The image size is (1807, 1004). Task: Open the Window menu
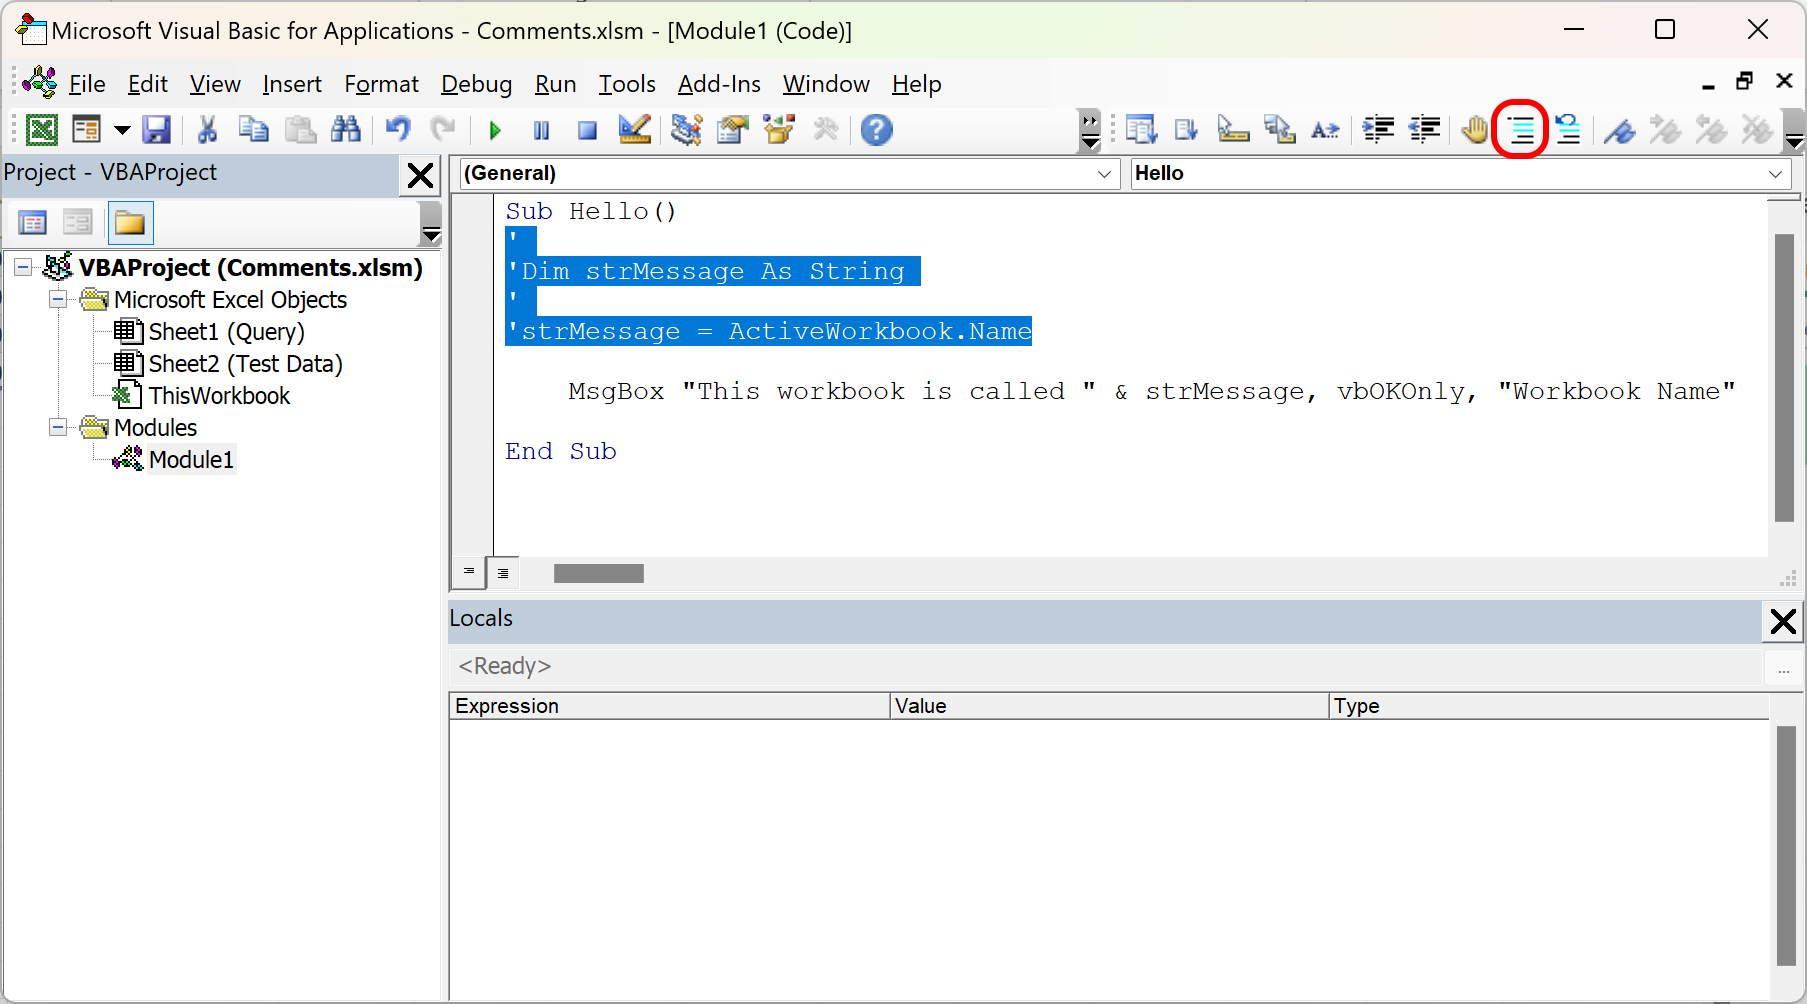(x=826, y=84)
